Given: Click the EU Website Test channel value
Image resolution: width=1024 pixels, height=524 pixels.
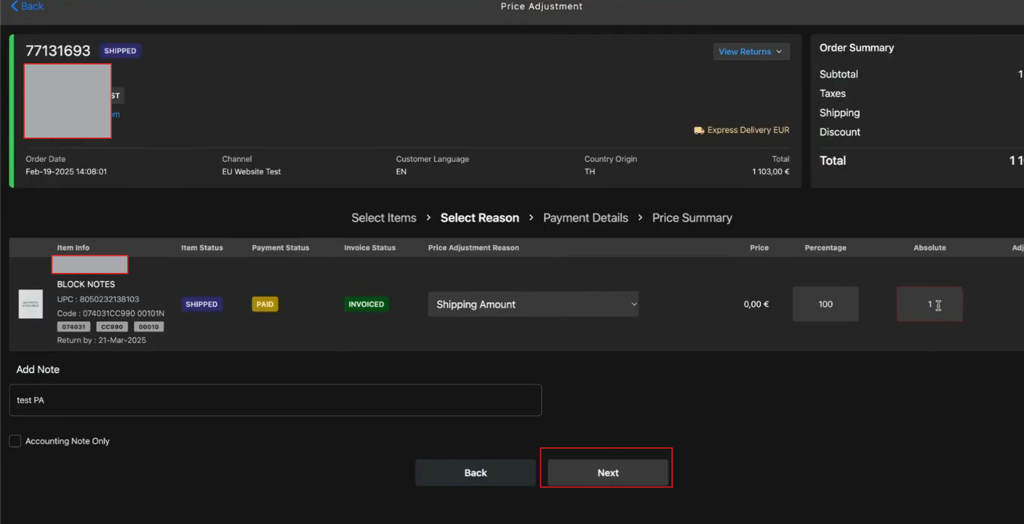Looking at the screenshot, I should pyautogui.click(x=251, y=172).
